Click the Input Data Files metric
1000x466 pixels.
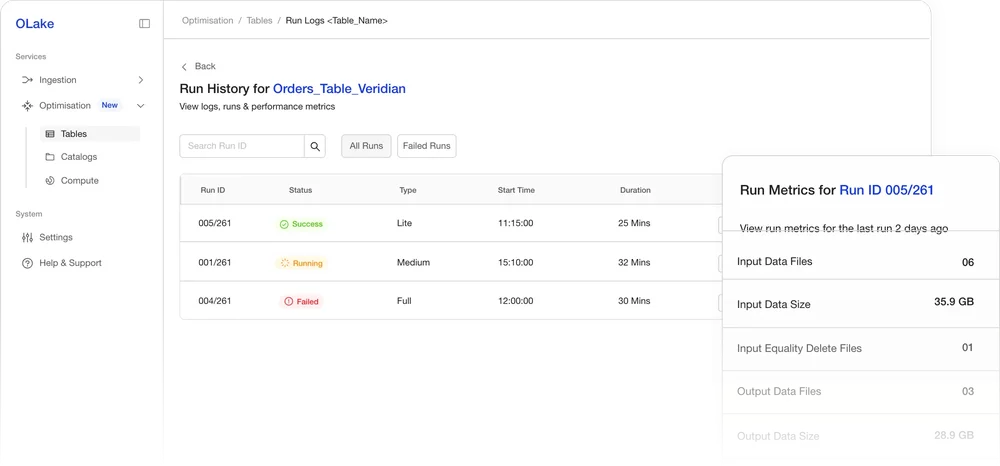point(775,262)
